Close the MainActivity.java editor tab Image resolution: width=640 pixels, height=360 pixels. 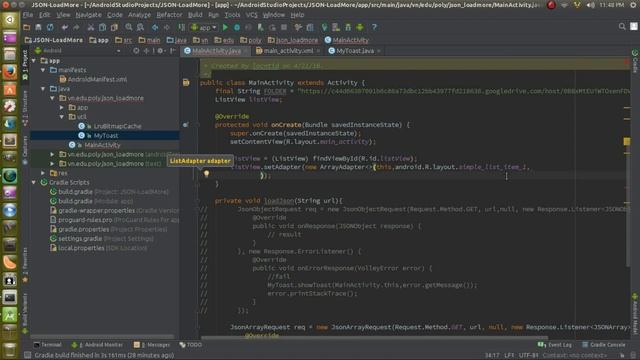245,51
